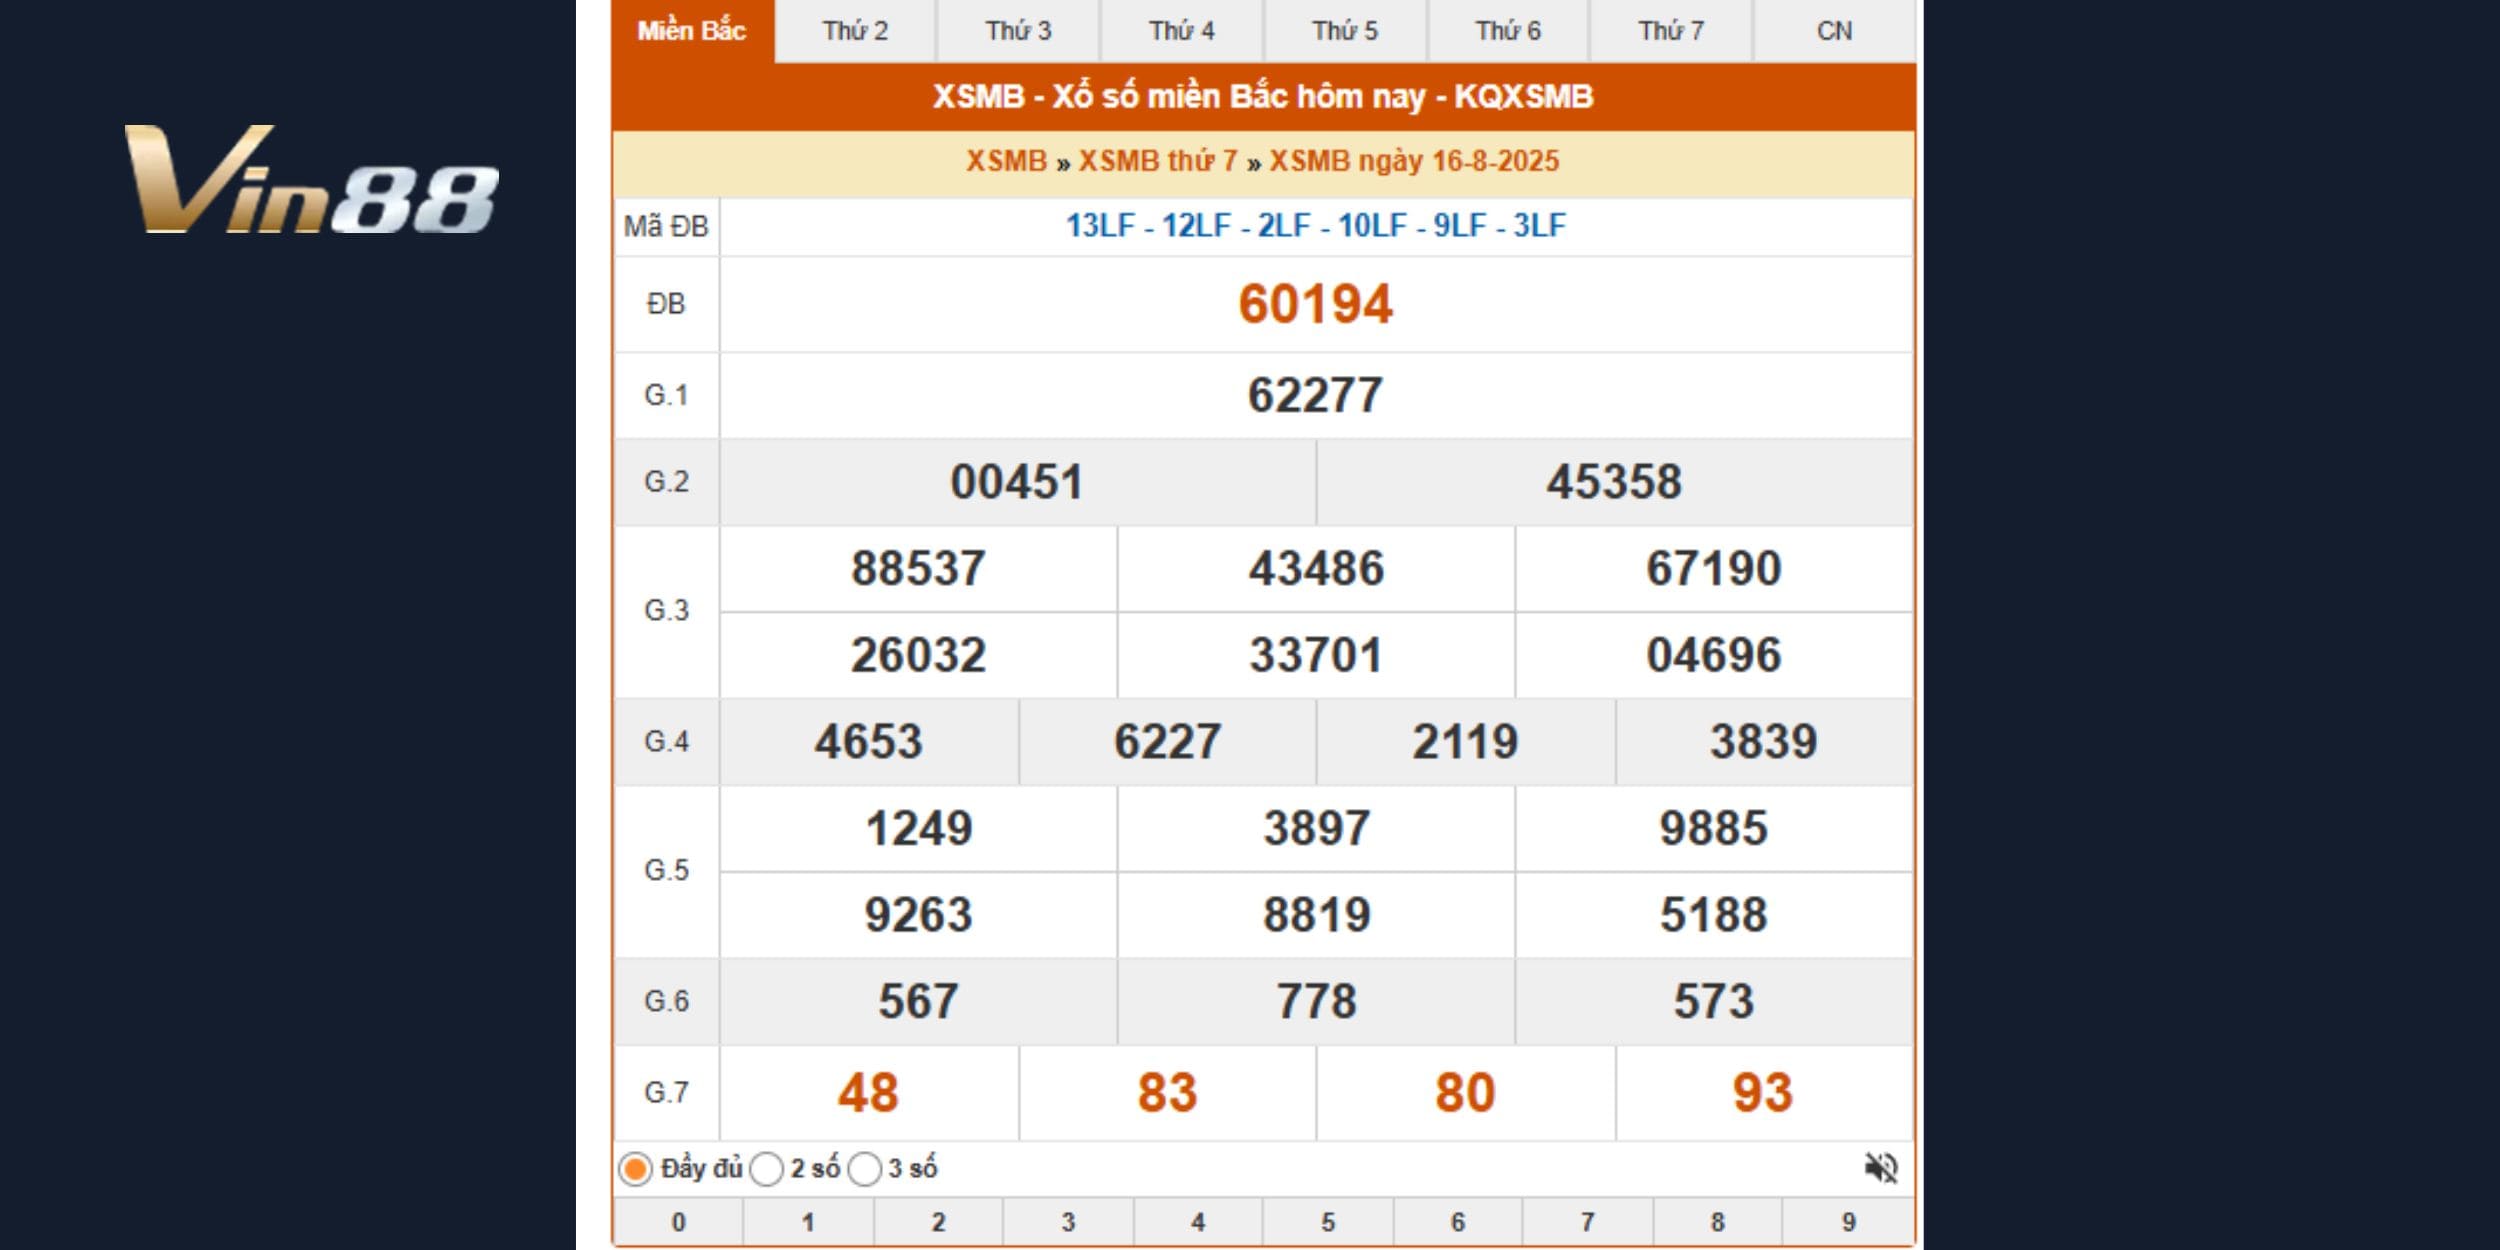Click the G.5 result 5188
Screen dimensions: 2500x1250
coord(1714,915)
